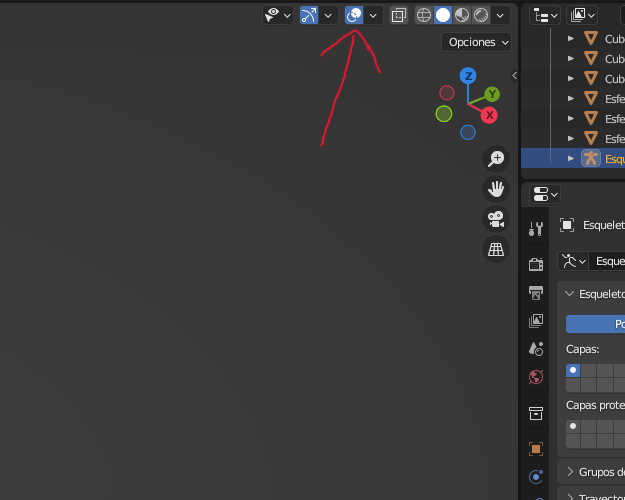This screenshot has height=500, width=625.
Task: Browse armature data-block dropdown
Action: click(573, 261)
